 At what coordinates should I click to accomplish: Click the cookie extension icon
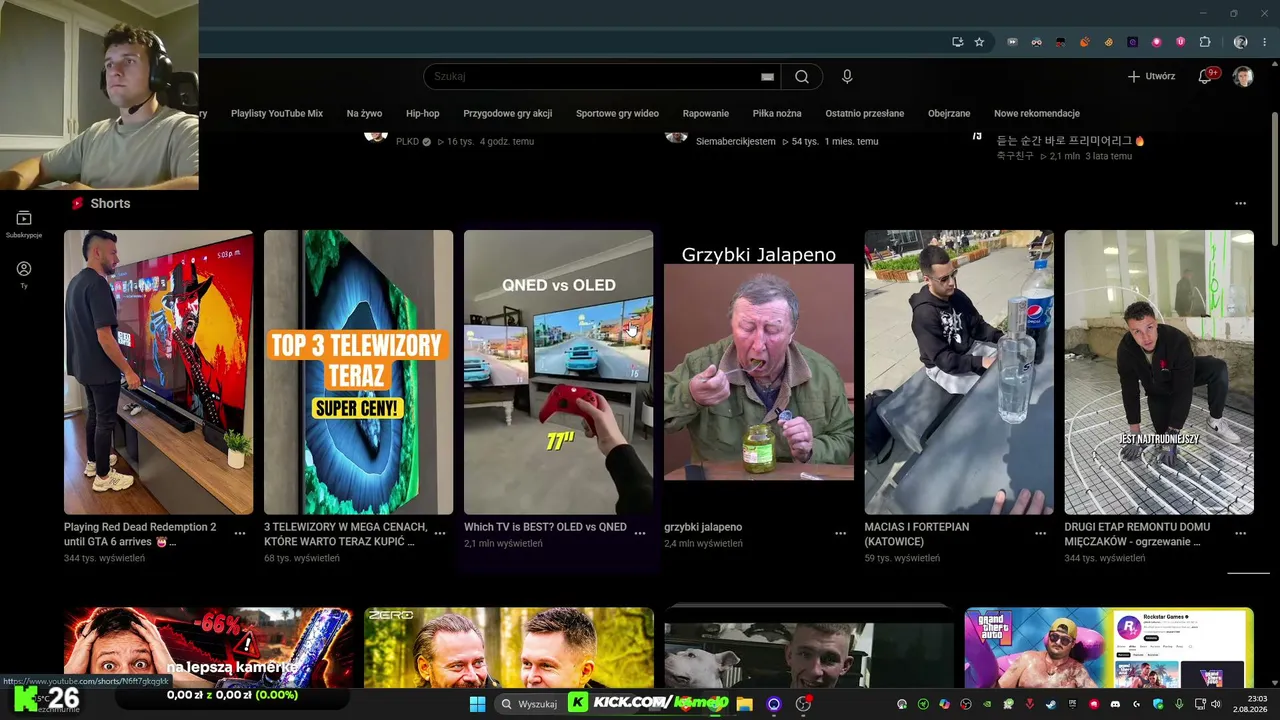point(1108,42)
